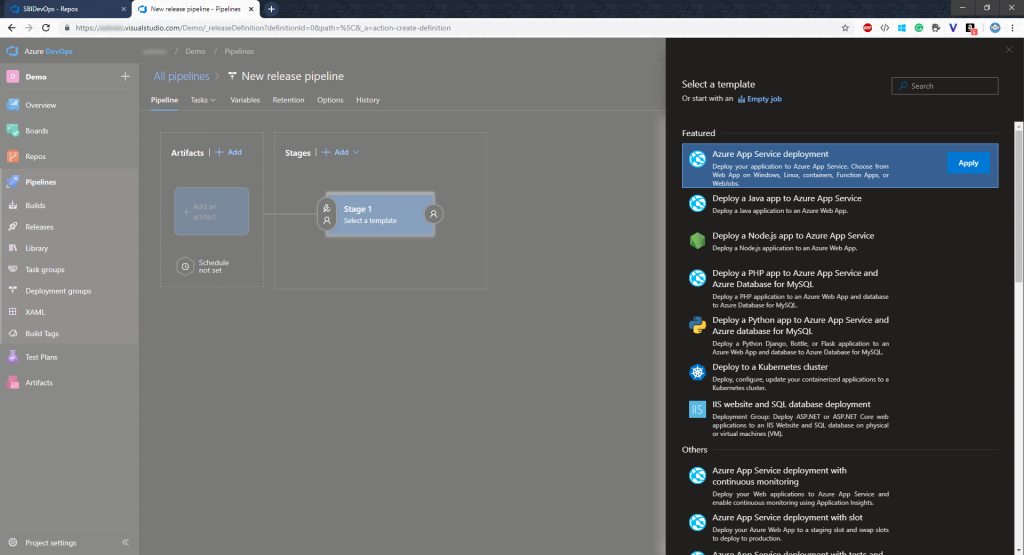Reload the page in browser
This screenshot has height=555, width=1024.
46,28
